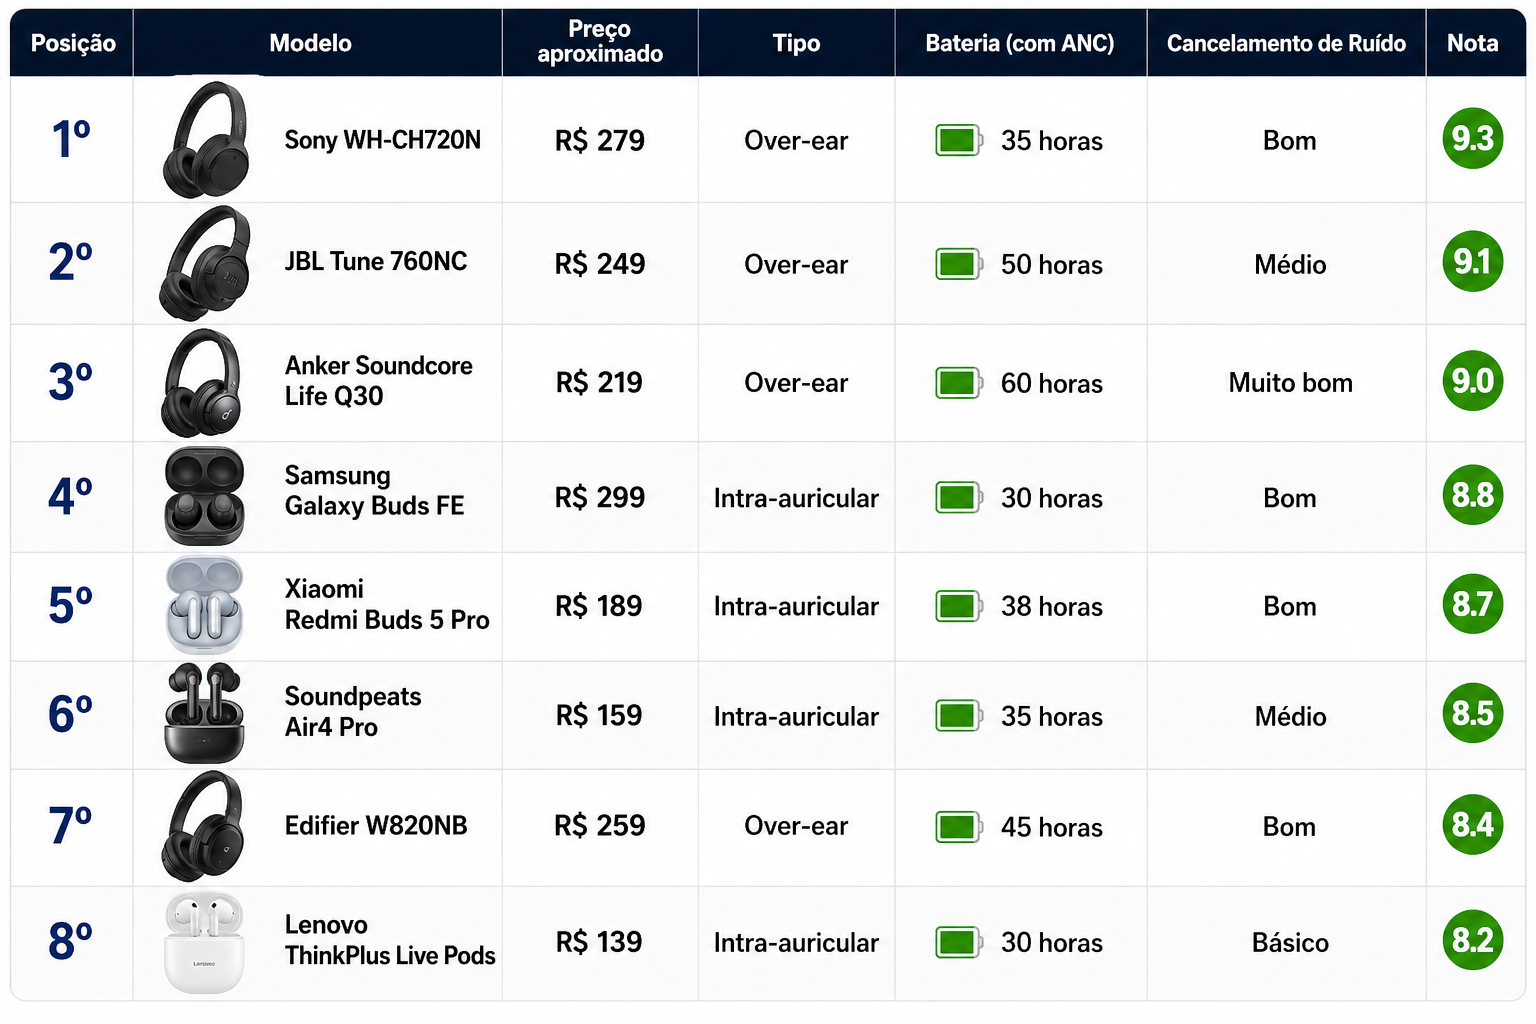Screen dimensions: 1536x1024
Task: Select "Bom" in the Edifier W820NB row
Action: (x=1289, y=827)
